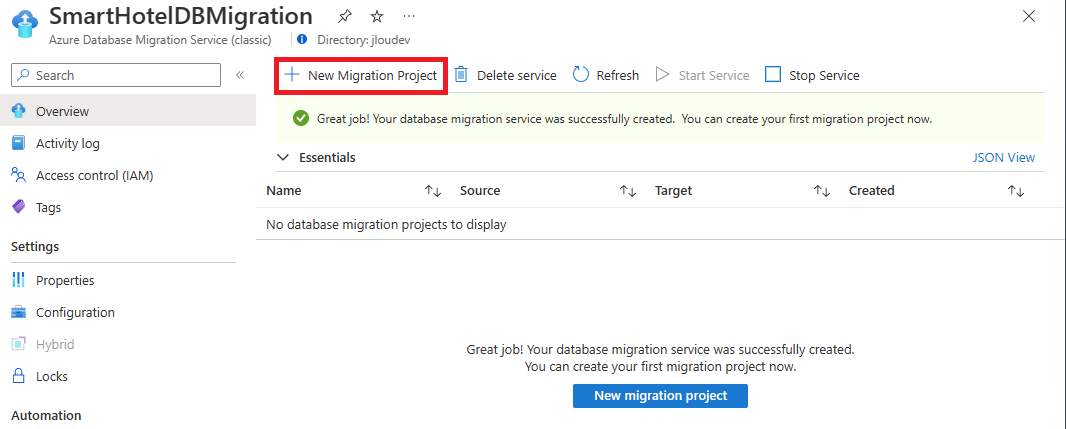
Task: Sort projects by Created column arrows
Action: pos(1016,191)
